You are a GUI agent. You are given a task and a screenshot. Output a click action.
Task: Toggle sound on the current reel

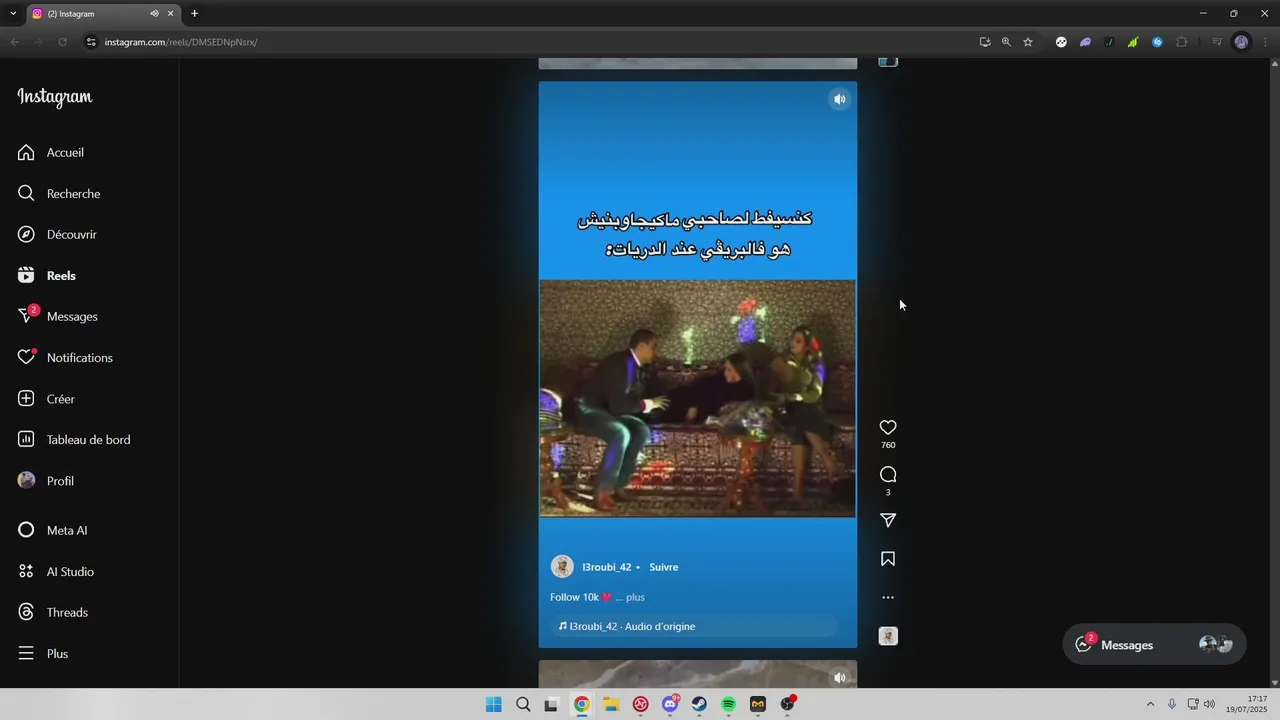pyautogui.click(x=840, y=99)
